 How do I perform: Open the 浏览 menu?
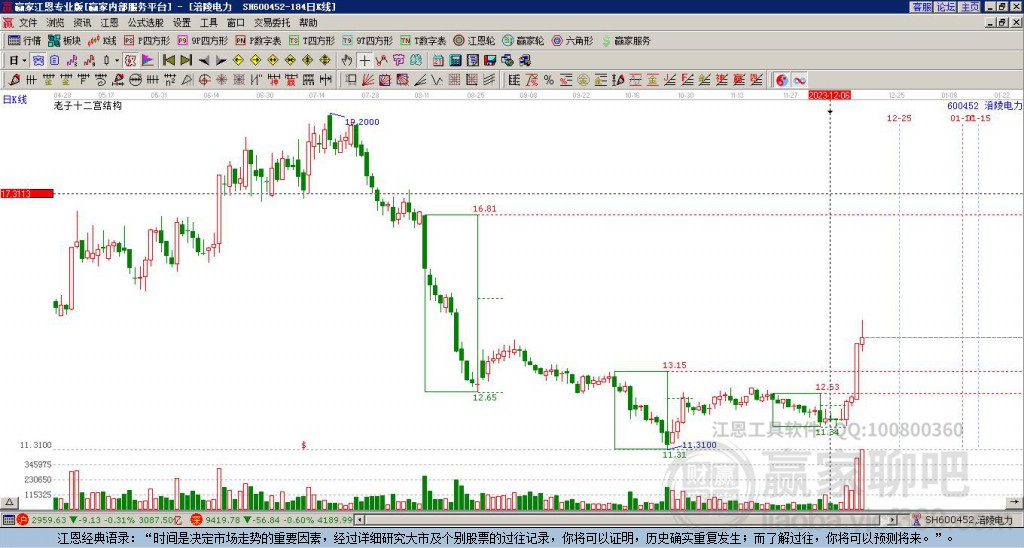(x=56, y=23)
